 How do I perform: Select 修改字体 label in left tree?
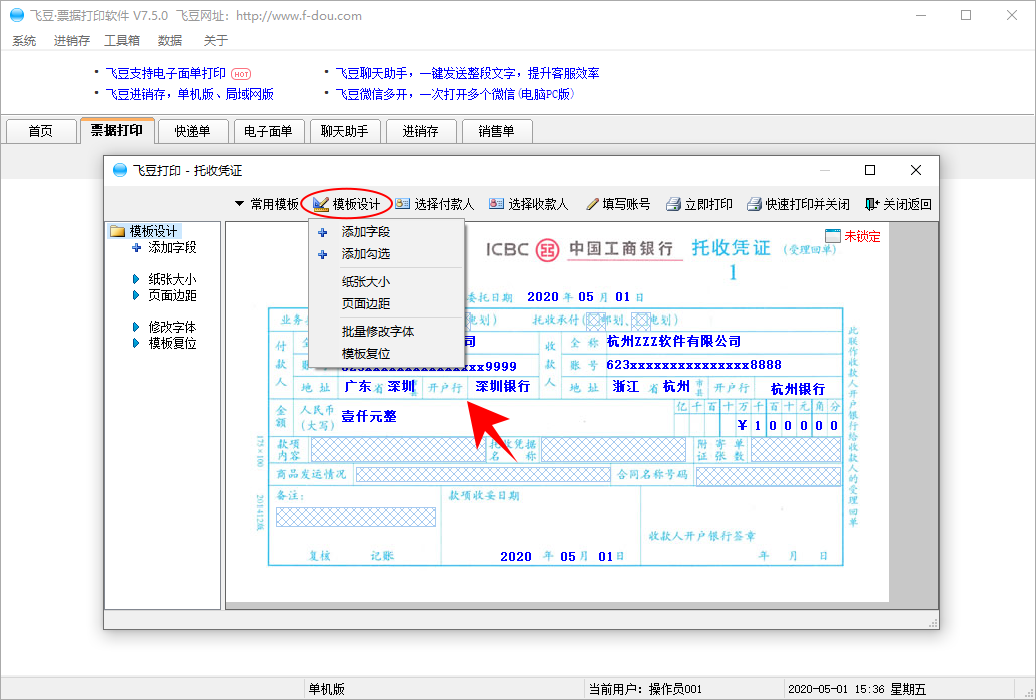172,327
